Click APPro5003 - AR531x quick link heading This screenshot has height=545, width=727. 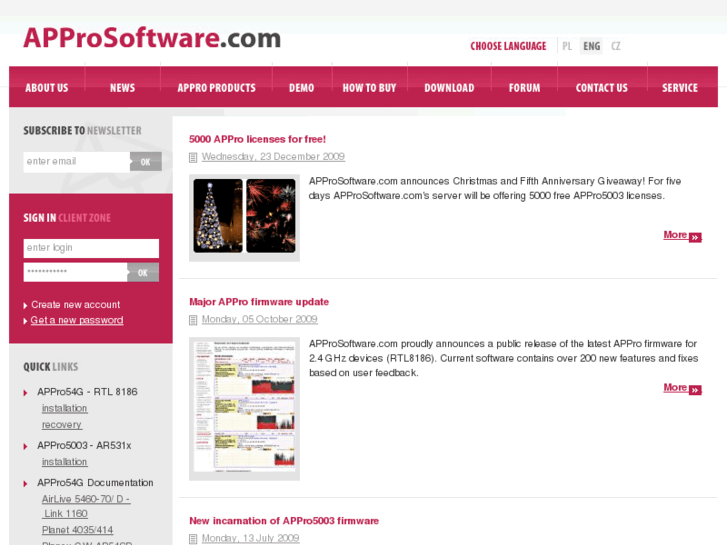click(84, 446)
